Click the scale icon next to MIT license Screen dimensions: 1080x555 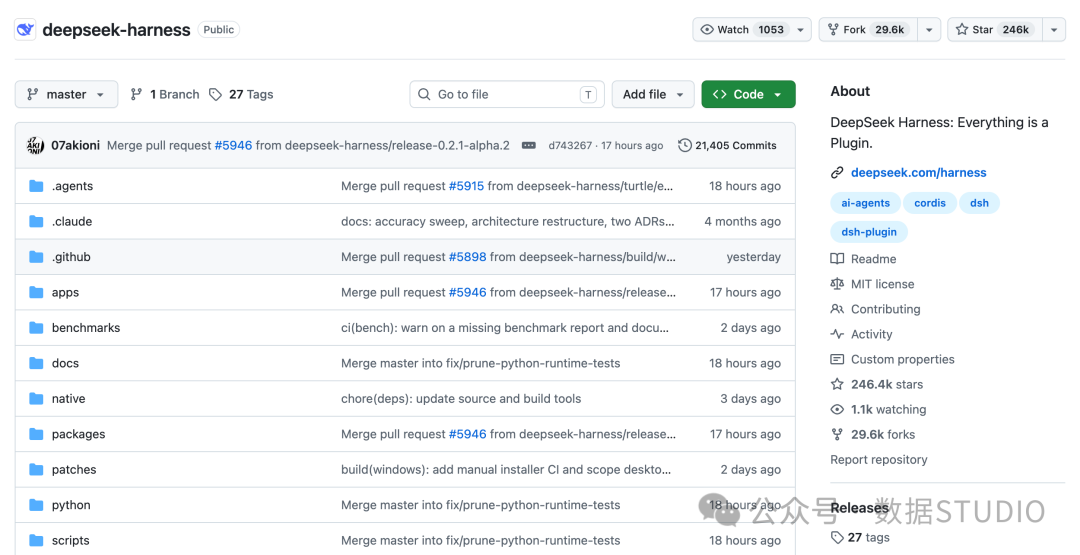click(837, 284)
